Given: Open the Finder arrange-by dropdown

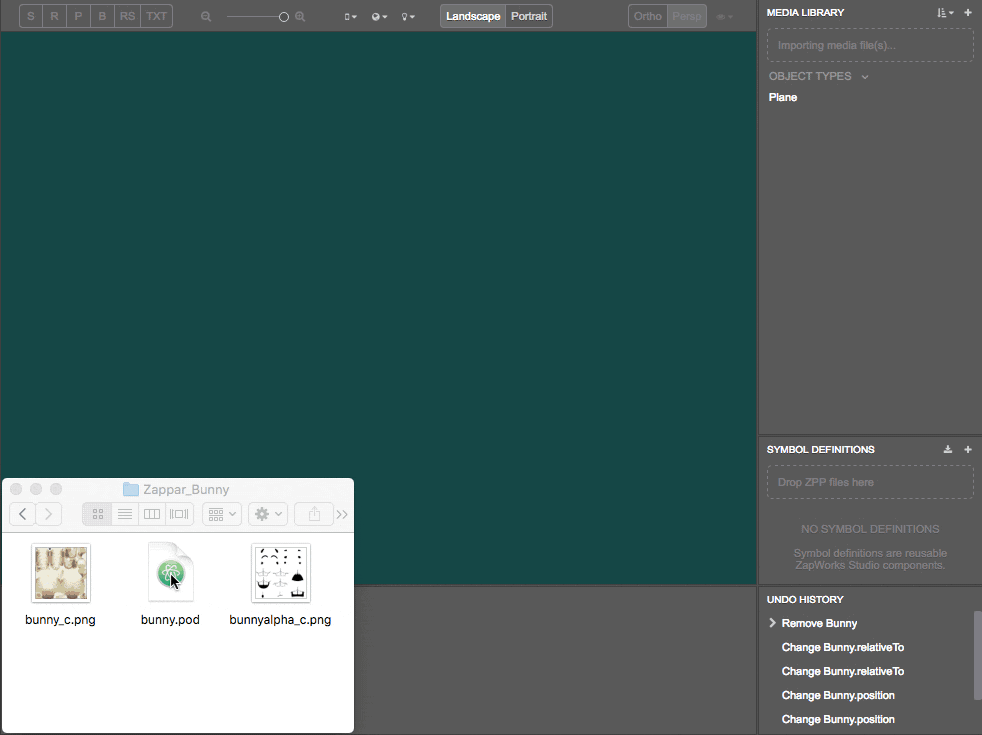Looking at the screenshot, I should [222, 514].
